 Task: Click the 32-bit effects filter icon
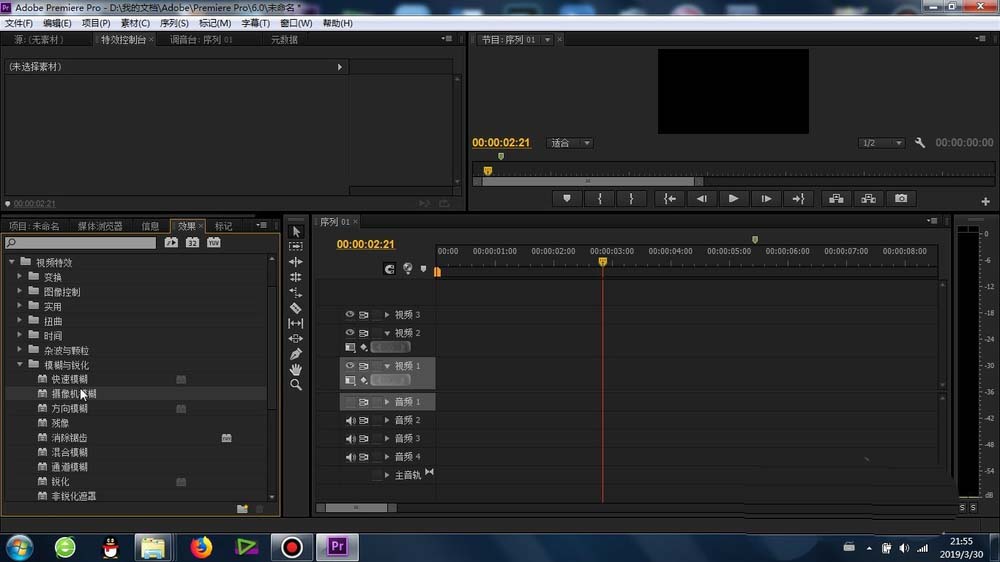pos(192,242)
